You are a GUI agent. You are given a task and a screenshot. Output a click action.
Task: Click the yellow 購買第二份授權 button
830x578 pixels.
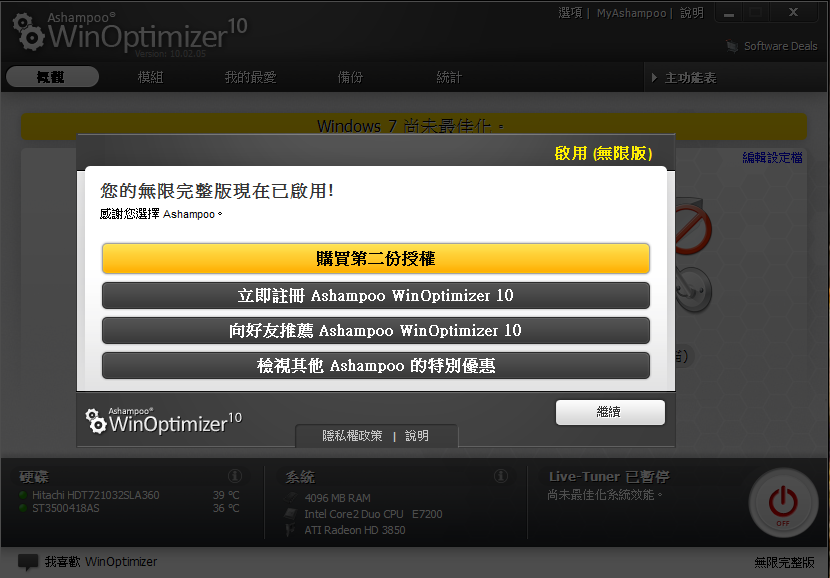[x=376, y=258]
